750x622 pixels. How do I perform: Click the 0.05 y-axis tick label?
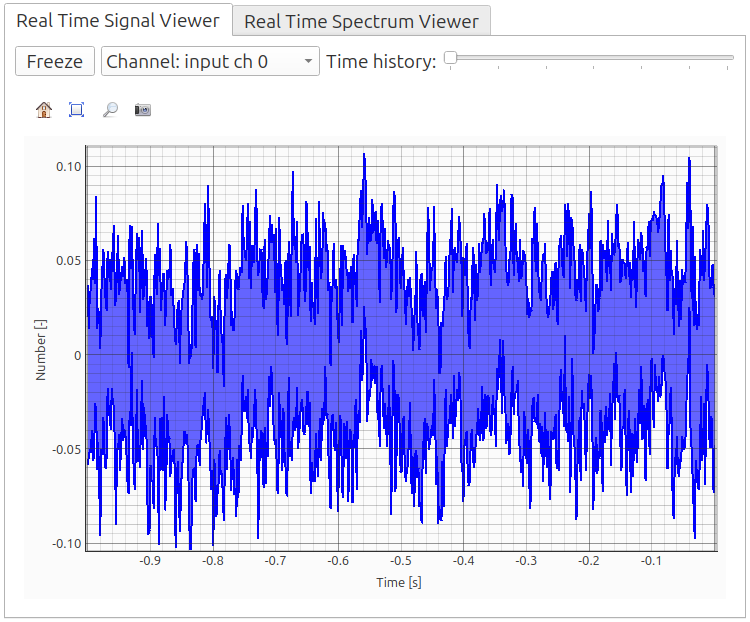pos(69,261)
